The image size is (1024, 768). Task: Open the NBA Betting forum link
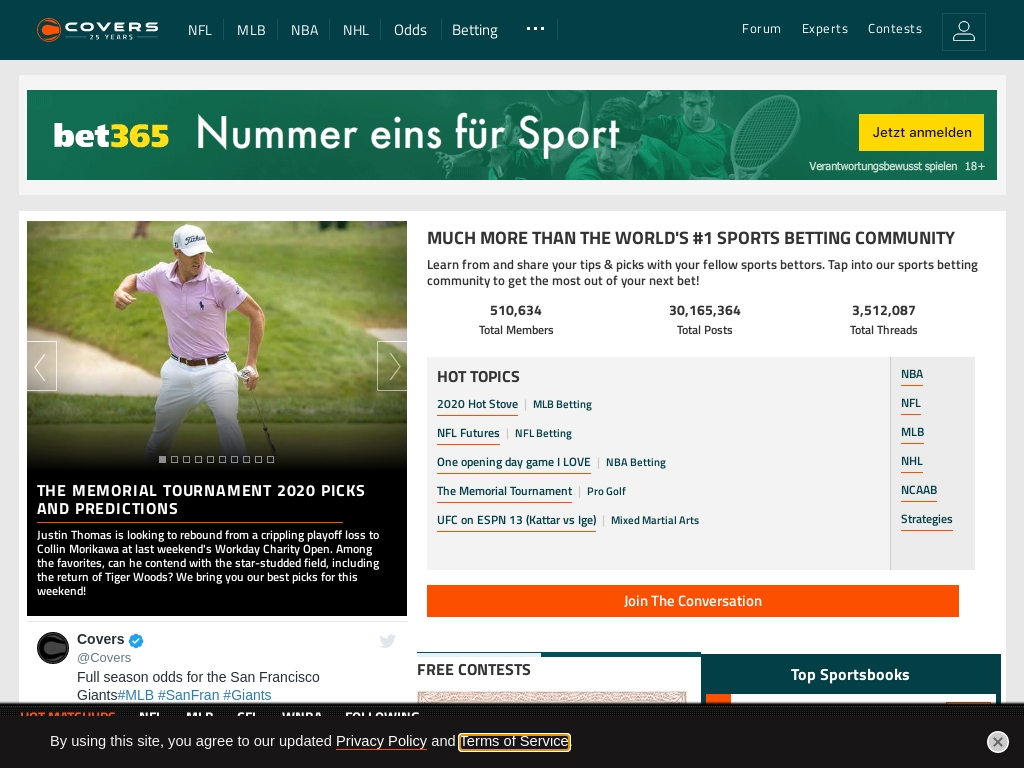click(x=635, y=462)
